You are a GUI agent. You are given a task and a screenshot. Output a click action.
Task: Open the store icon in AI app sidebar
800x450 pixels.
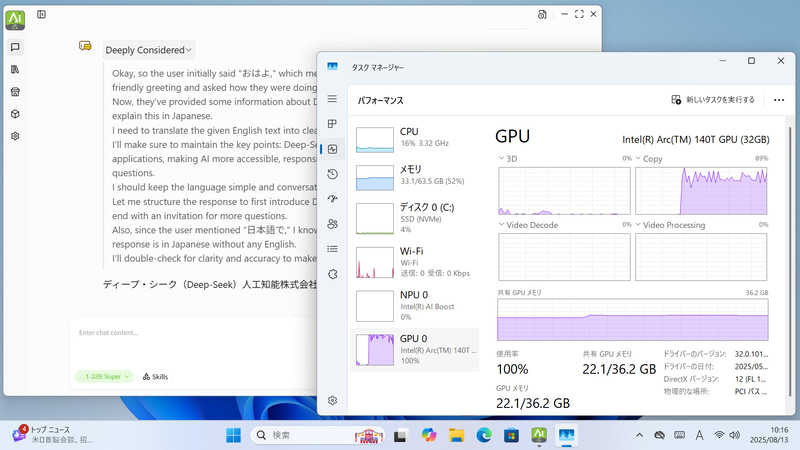(15, 92)
